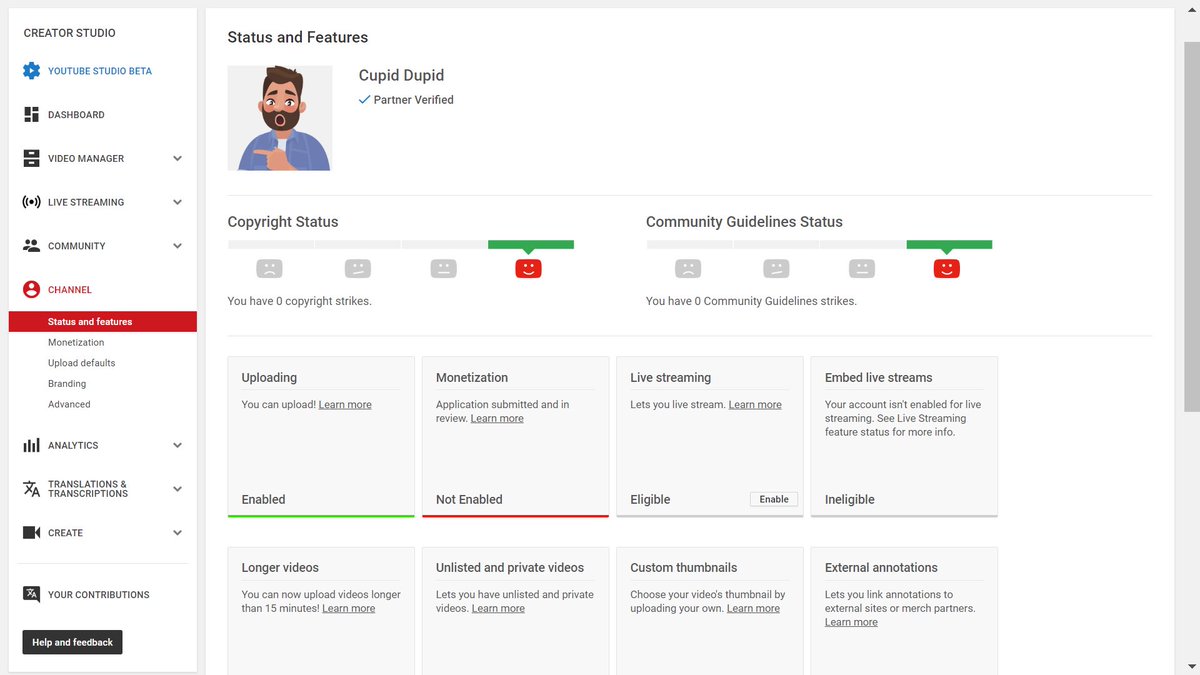The height and width of the screenshot is (675, 1200).
Task: Click the green Community Guidelines status bar
Action: [949, 244]
